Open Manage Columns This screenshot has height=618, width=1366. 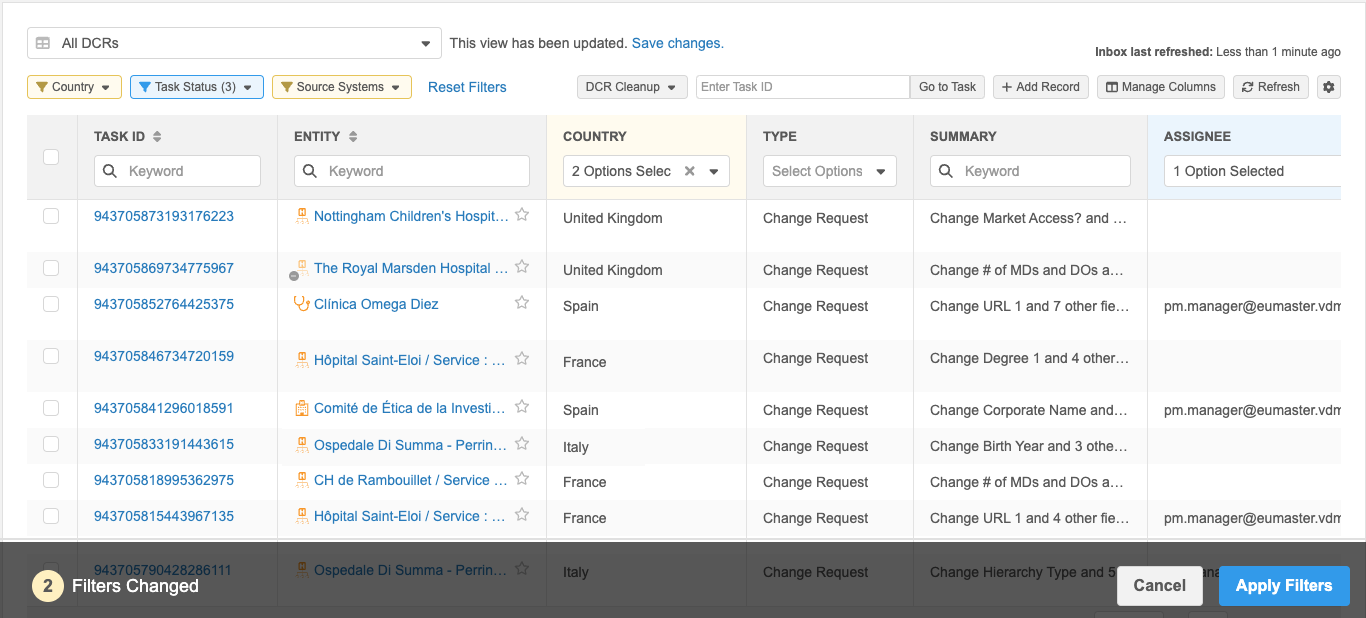coord(1161,87)
